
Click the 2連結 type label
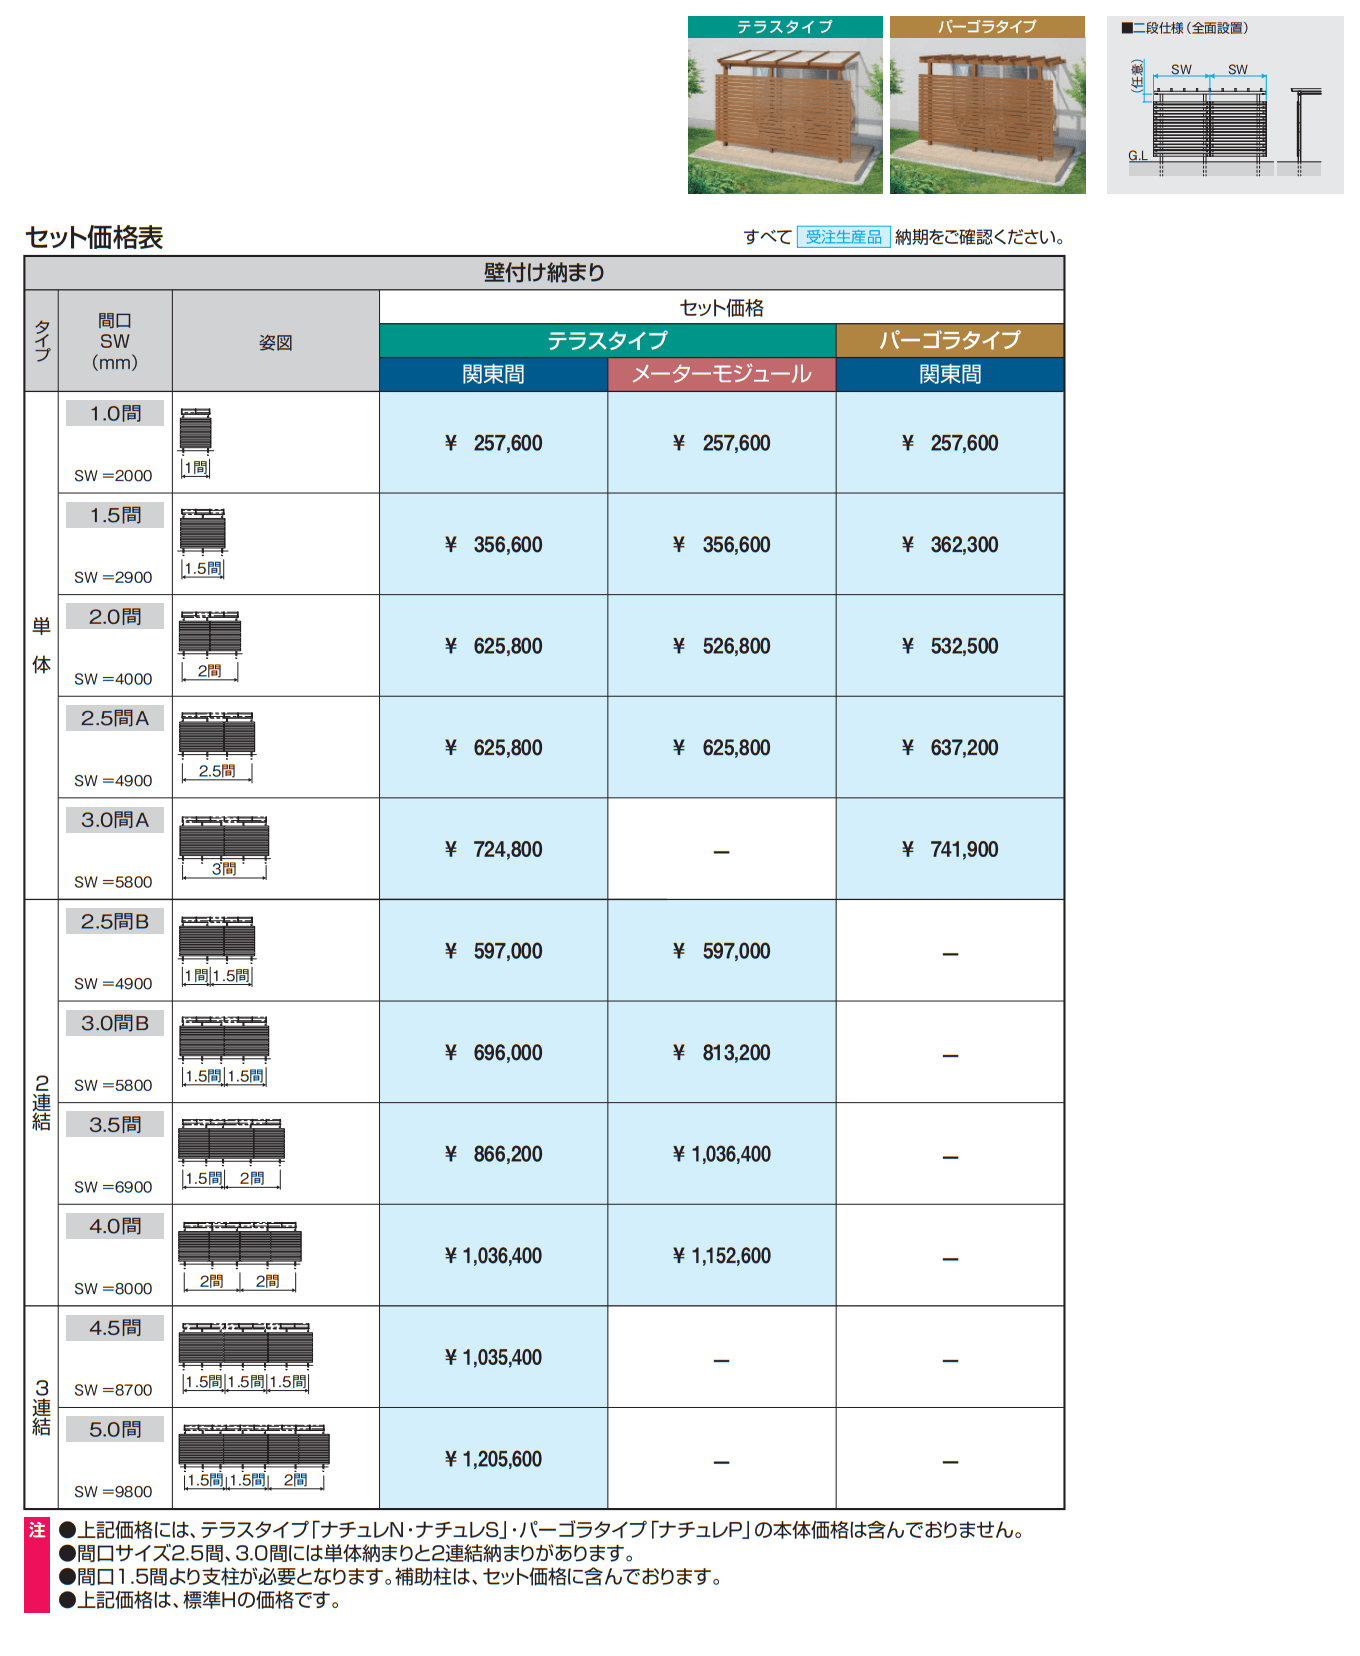tap(42, 1103)
